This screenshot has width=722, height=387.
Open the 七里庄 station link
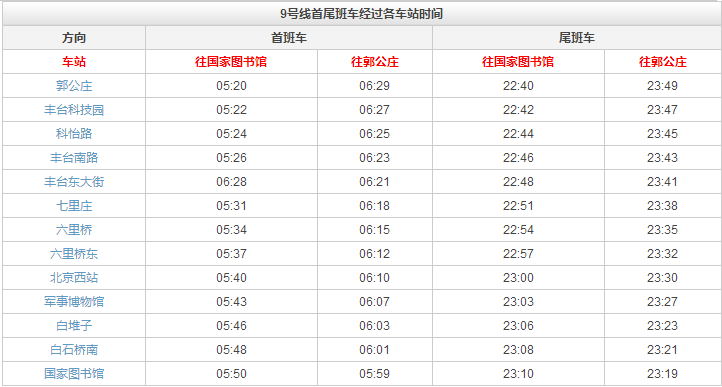[x=74, y=205]
